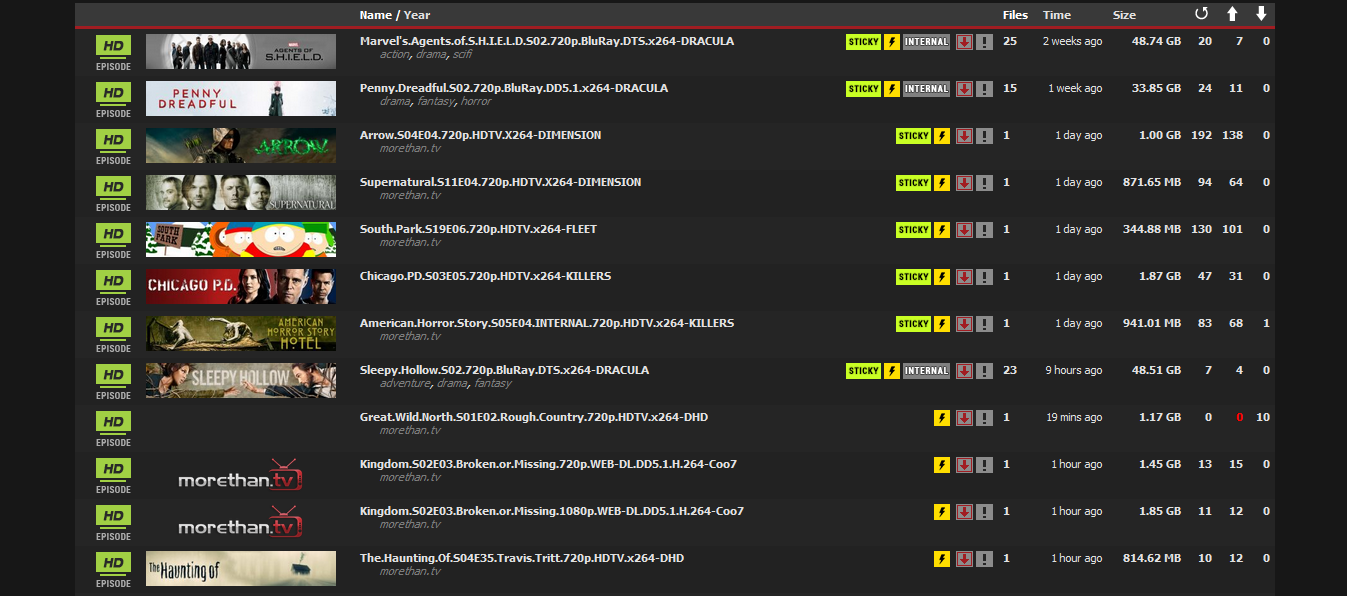Open Marvel's.Agents.of.S.H.I.E.L.D.S02 torrent page

tap(547, 42)
